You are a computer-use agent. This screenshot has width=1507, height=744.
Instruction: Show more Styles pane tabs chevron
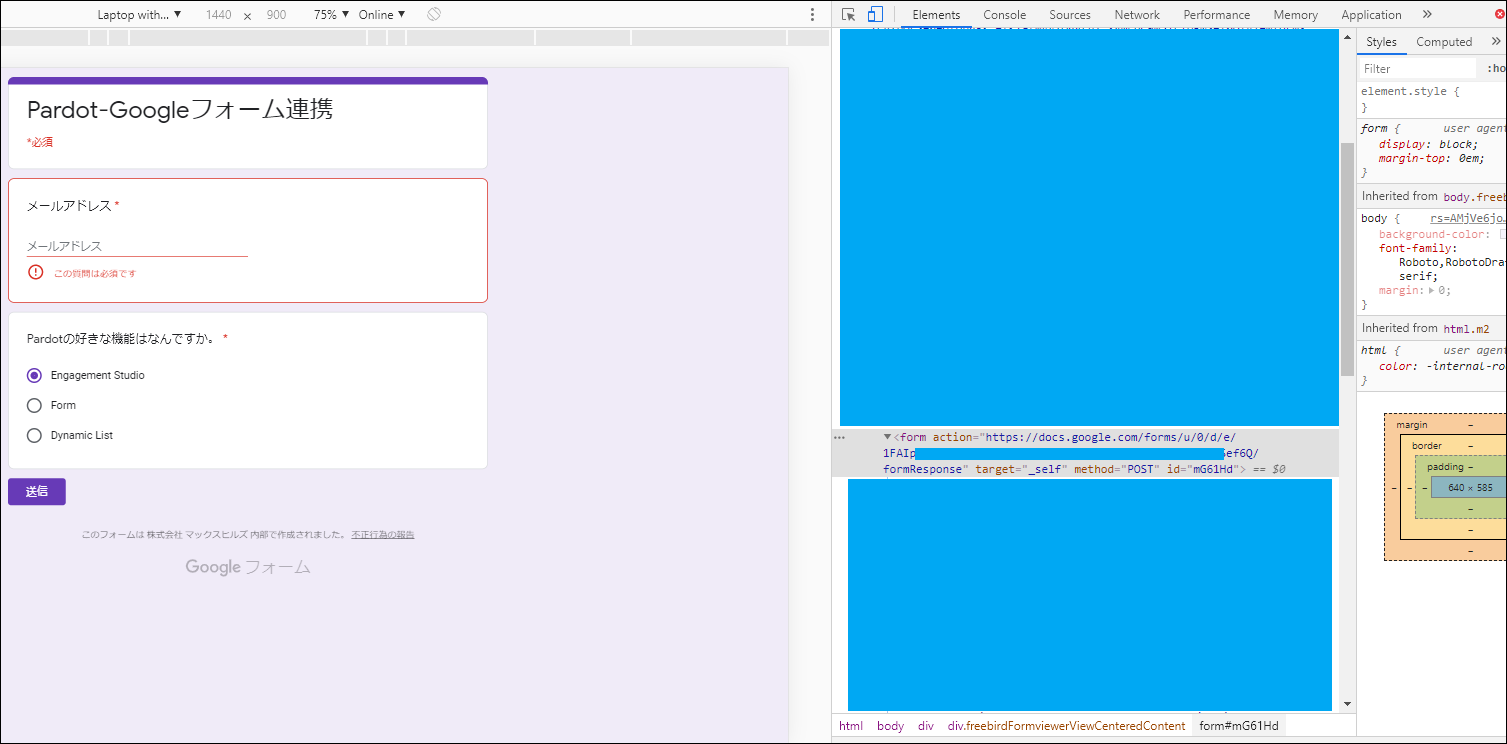click(1496, 42)
